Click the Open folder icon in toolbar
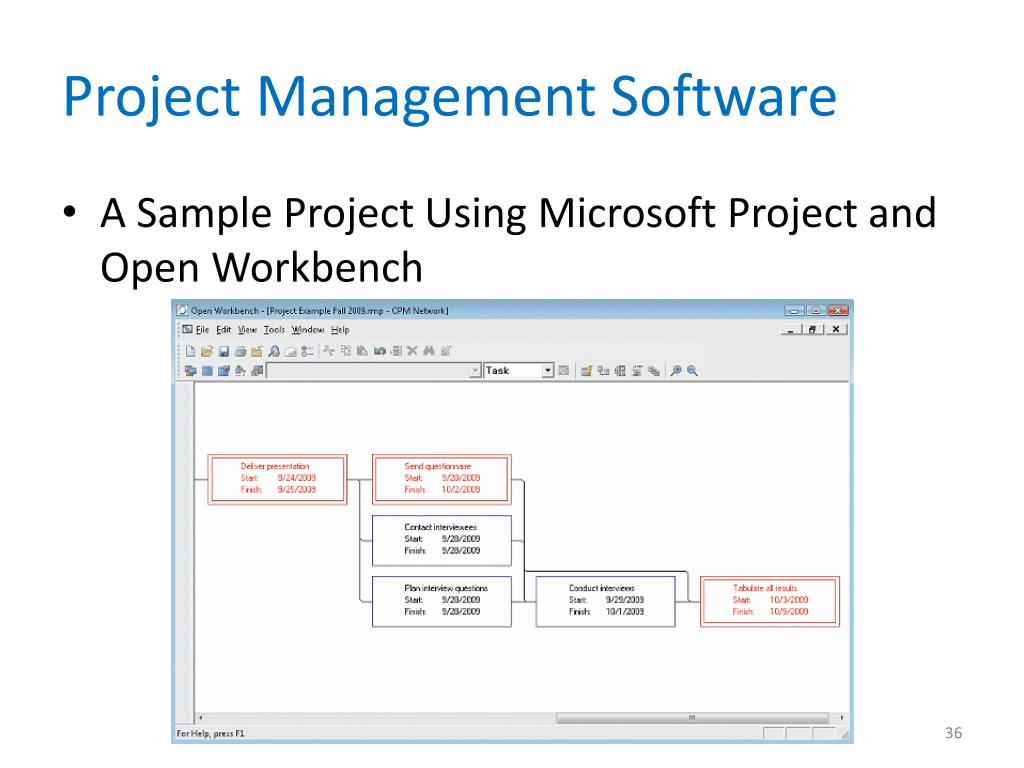The image size is (1024, 768). (x=207, y=351)
